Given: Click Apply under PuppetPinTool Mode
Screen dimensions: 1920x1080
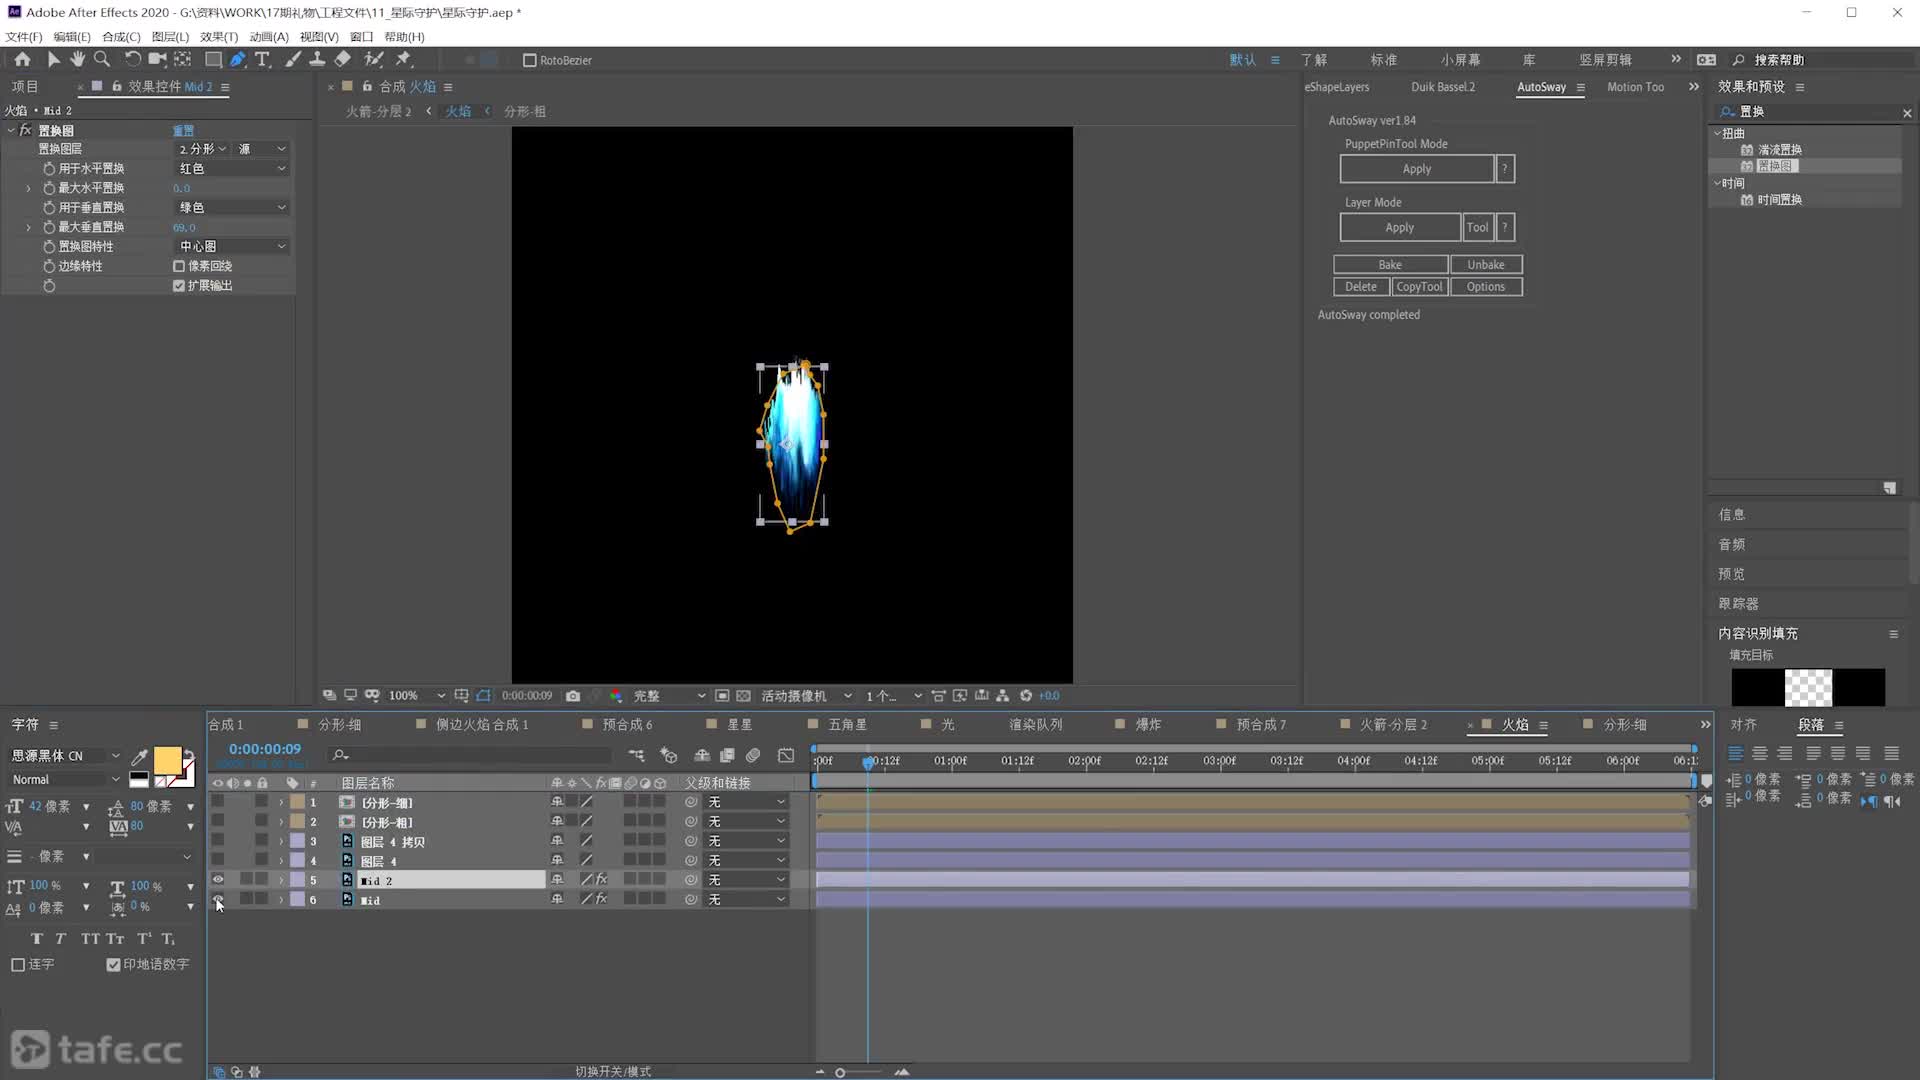Looking at the screenshot, I should pyautogui.click(x=1416, y=169).
